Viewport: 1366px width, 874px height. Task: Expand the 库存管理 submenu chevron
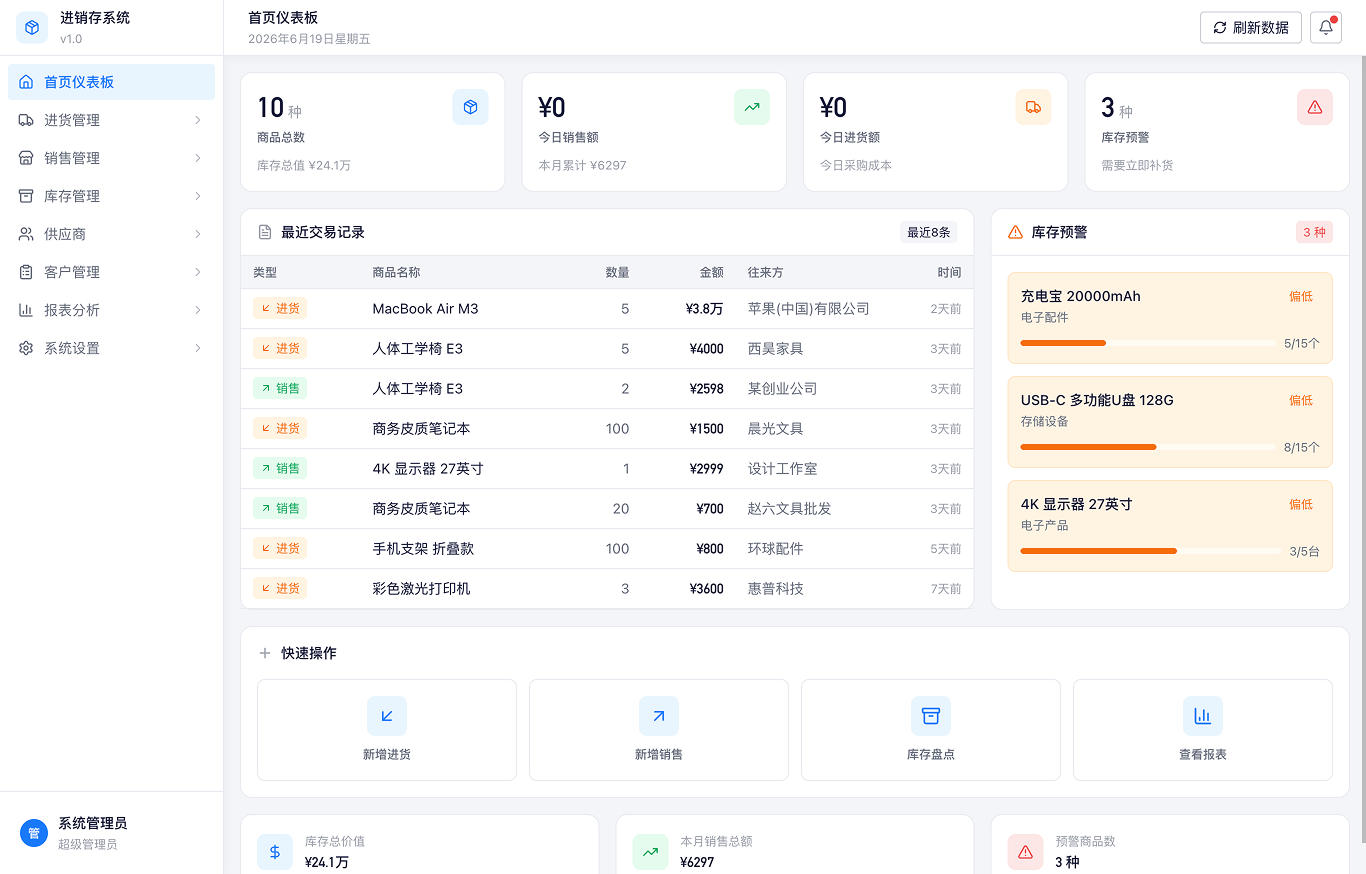click(x=198, y=196)
